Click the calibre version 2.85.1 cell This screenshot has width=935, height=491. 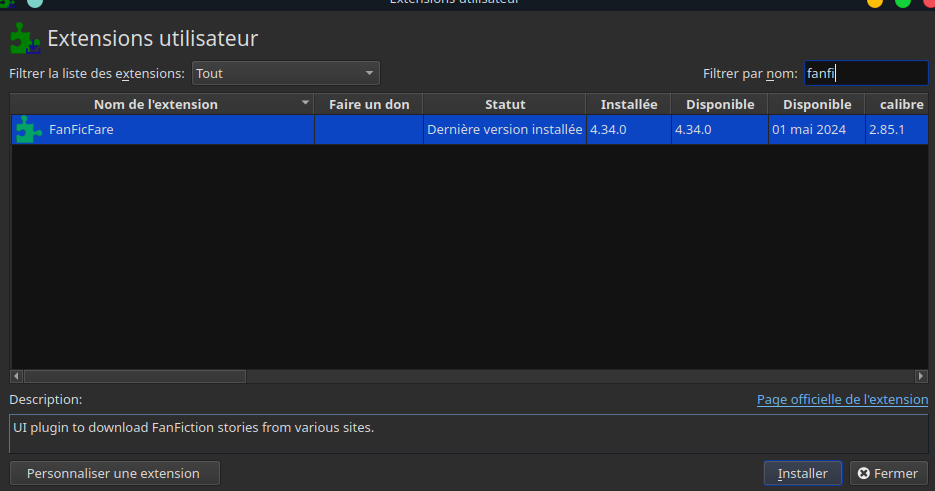coord(897,129)
